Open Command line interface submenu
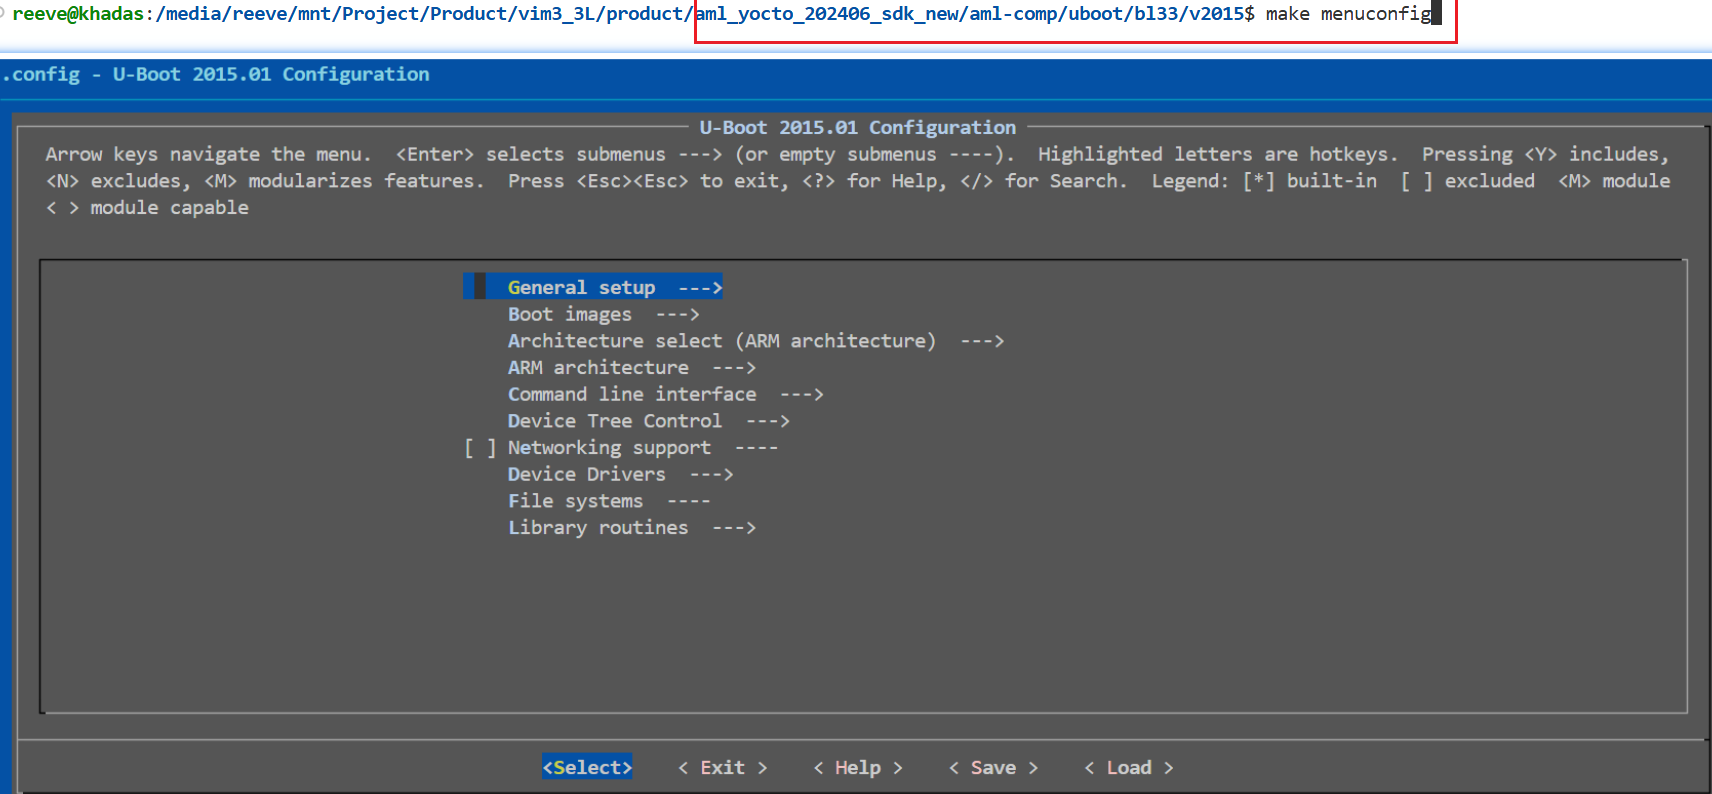1712x794 pixels. click(631, 395)
